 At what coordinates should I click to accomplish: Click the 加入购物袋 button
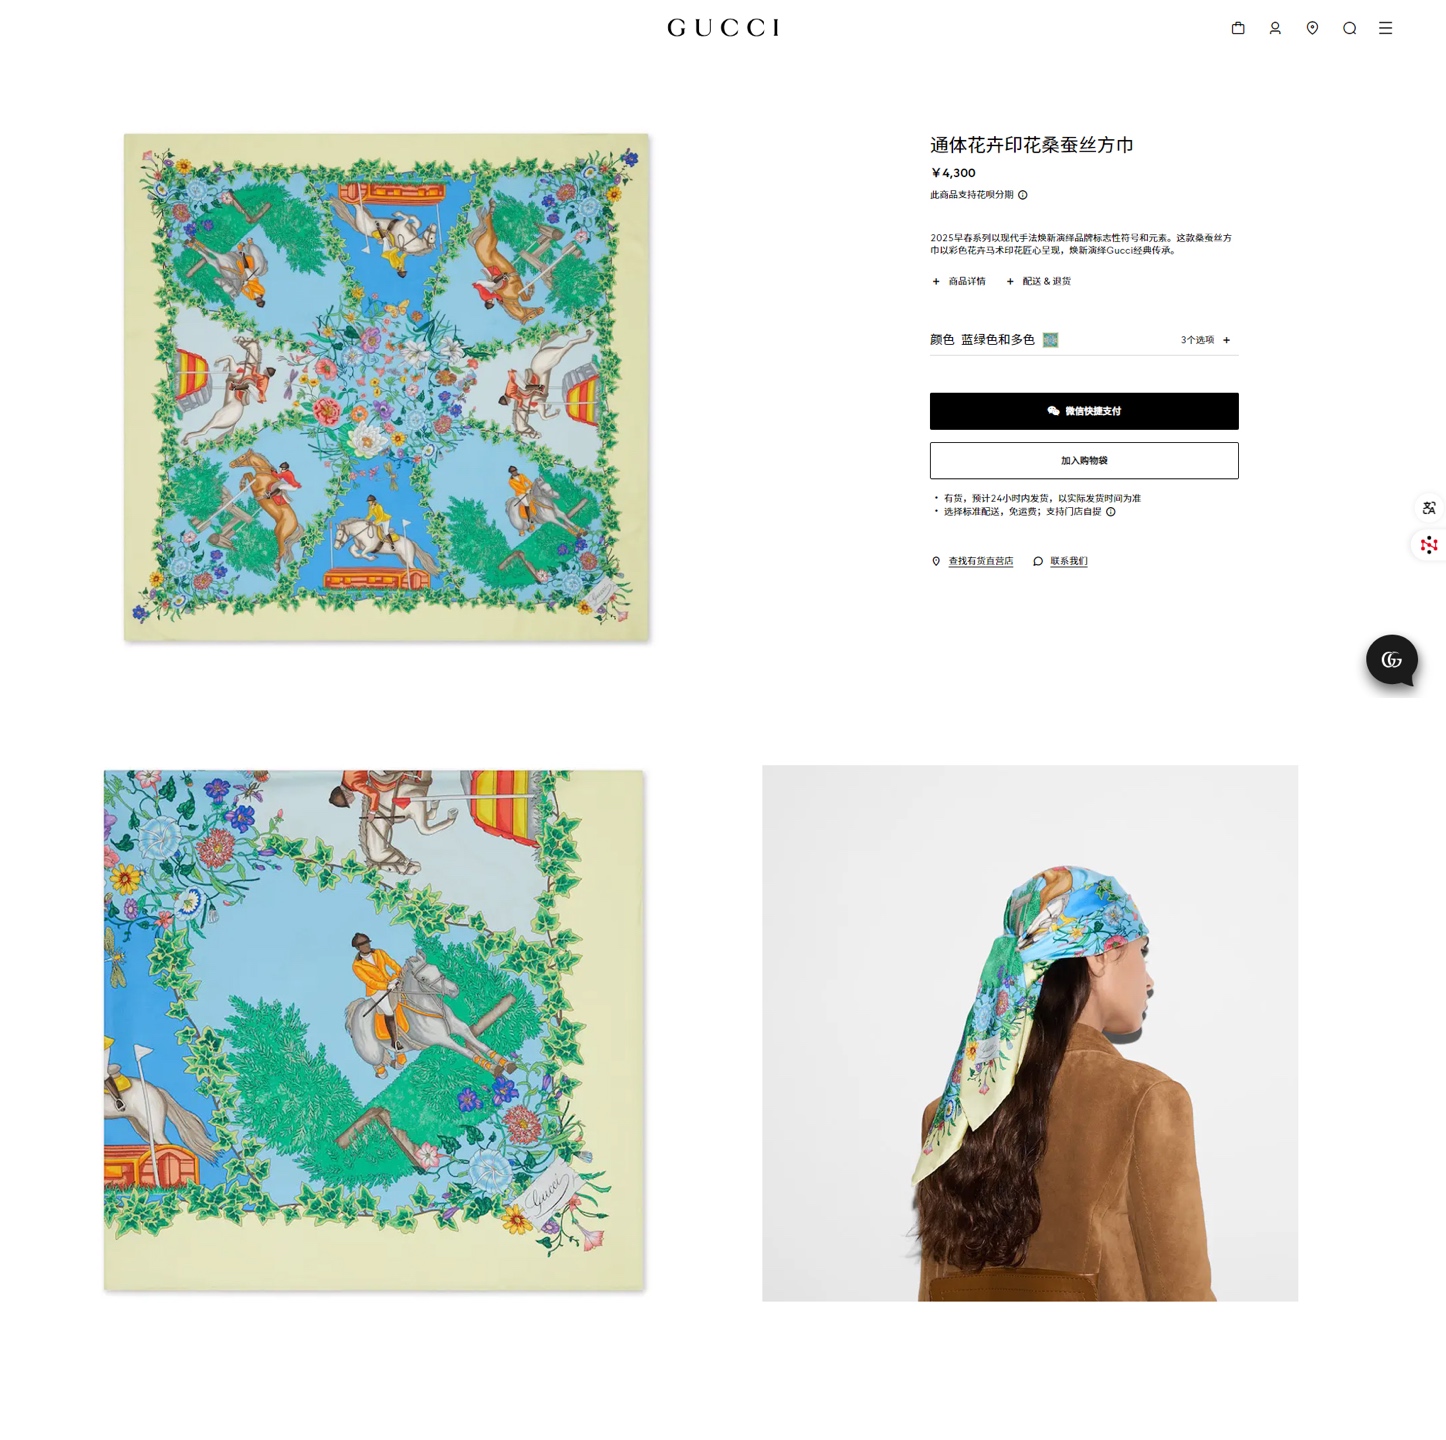(1084, 461)
